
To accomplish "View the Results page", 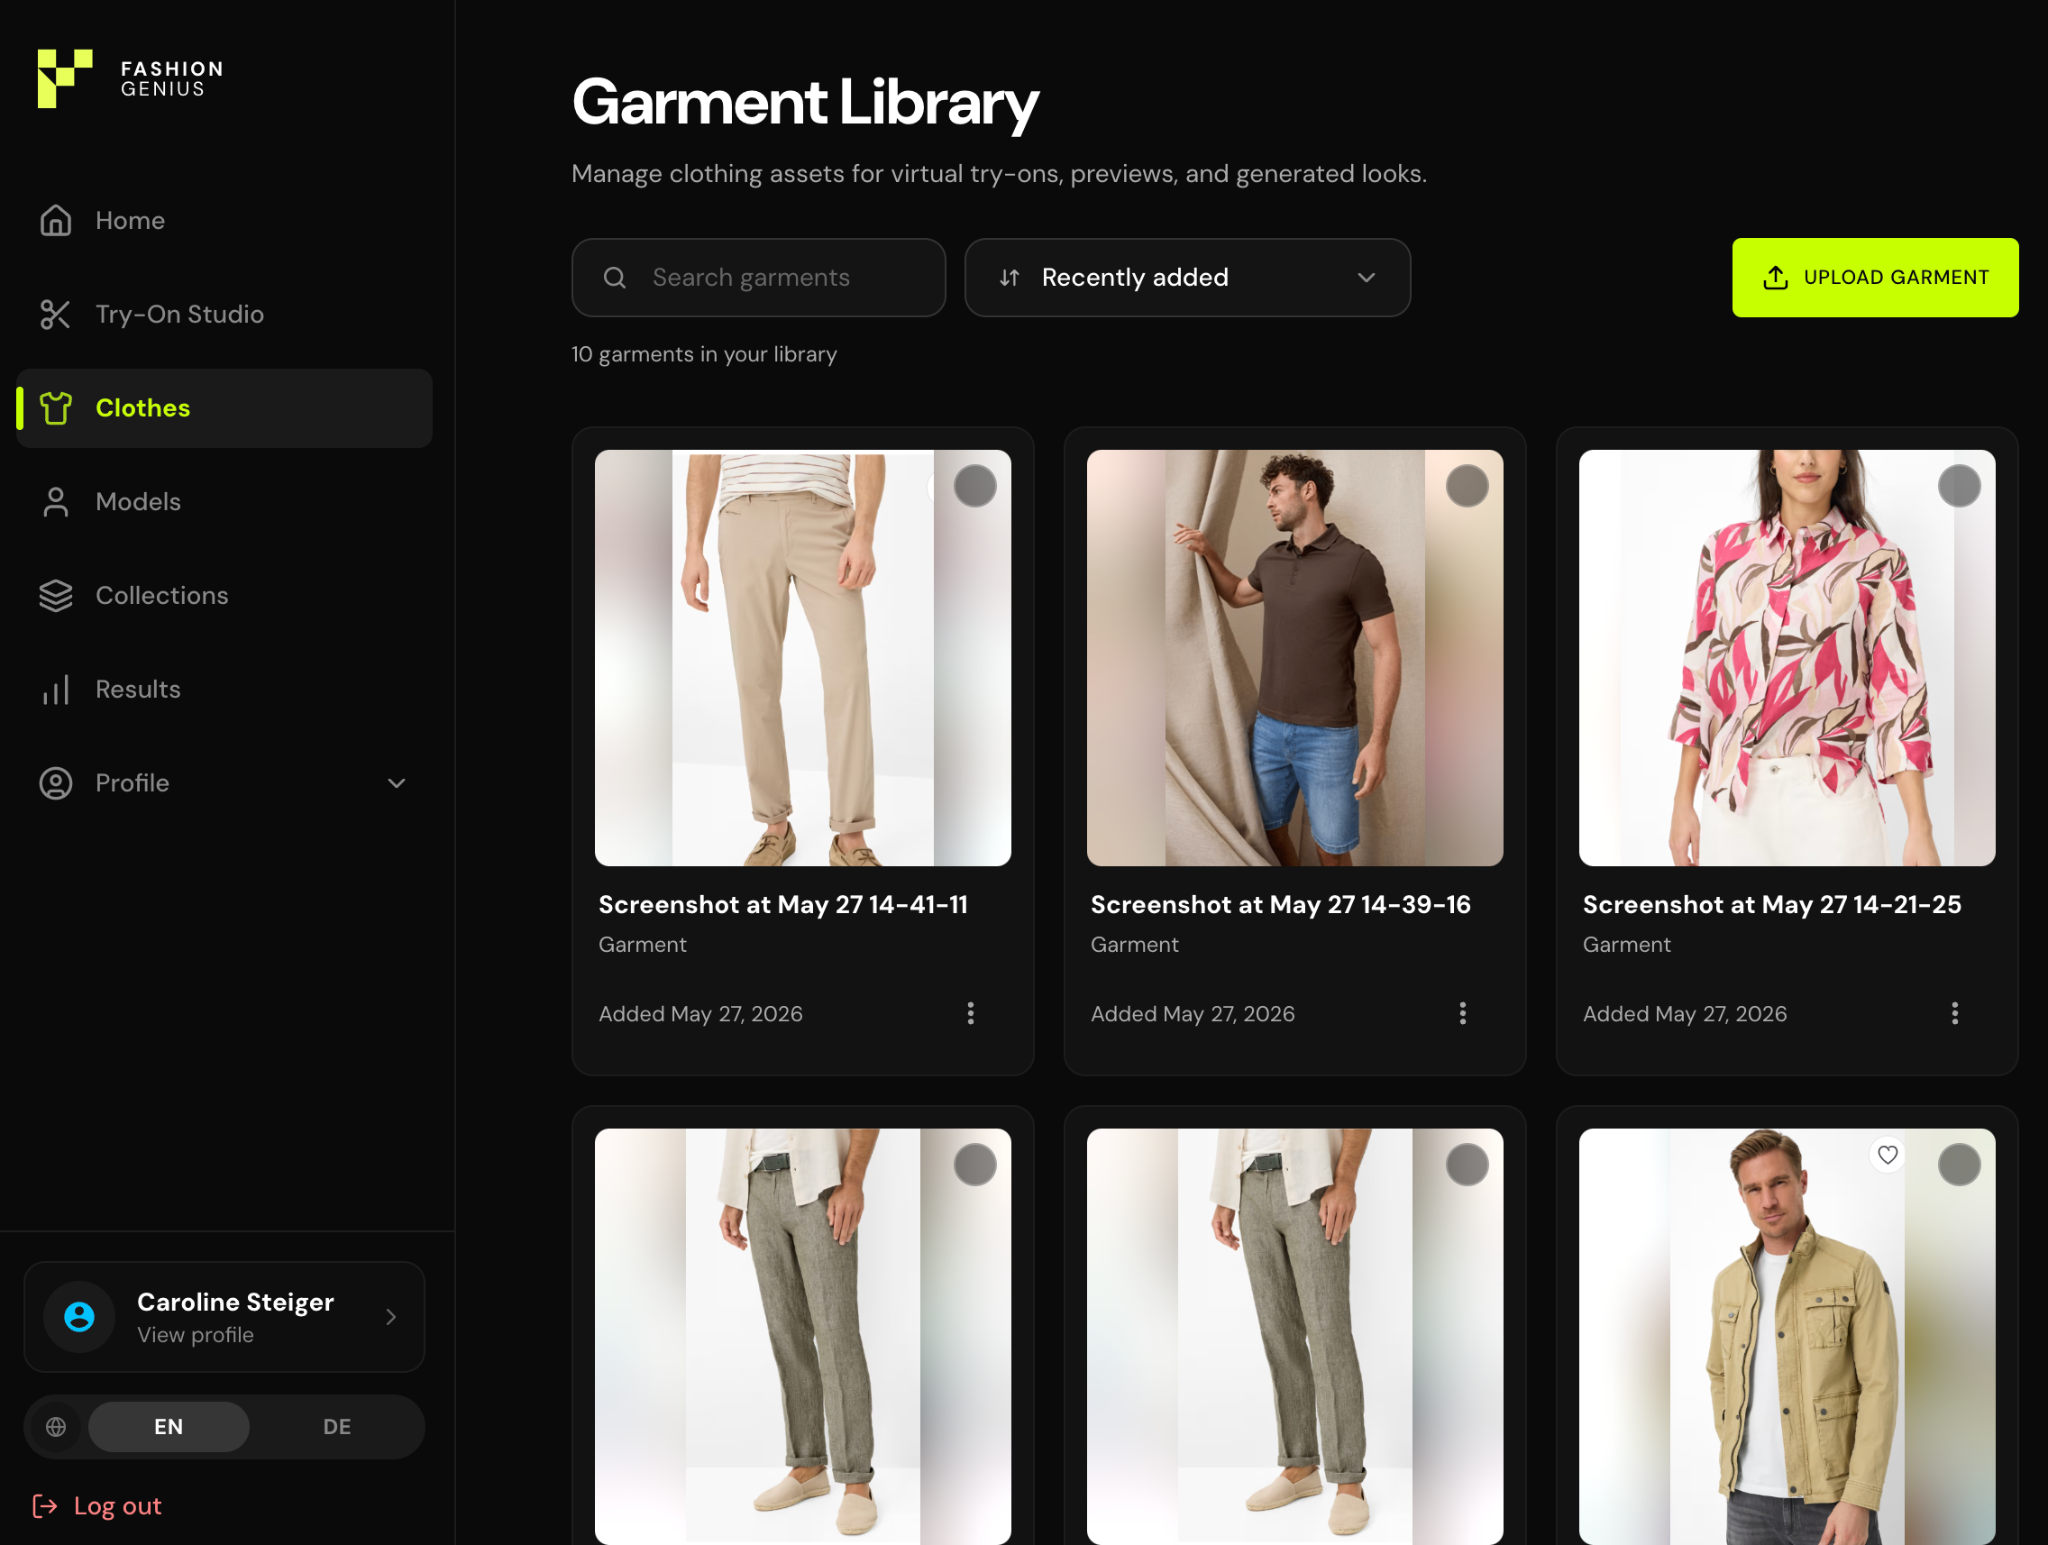I will [224, 690].
